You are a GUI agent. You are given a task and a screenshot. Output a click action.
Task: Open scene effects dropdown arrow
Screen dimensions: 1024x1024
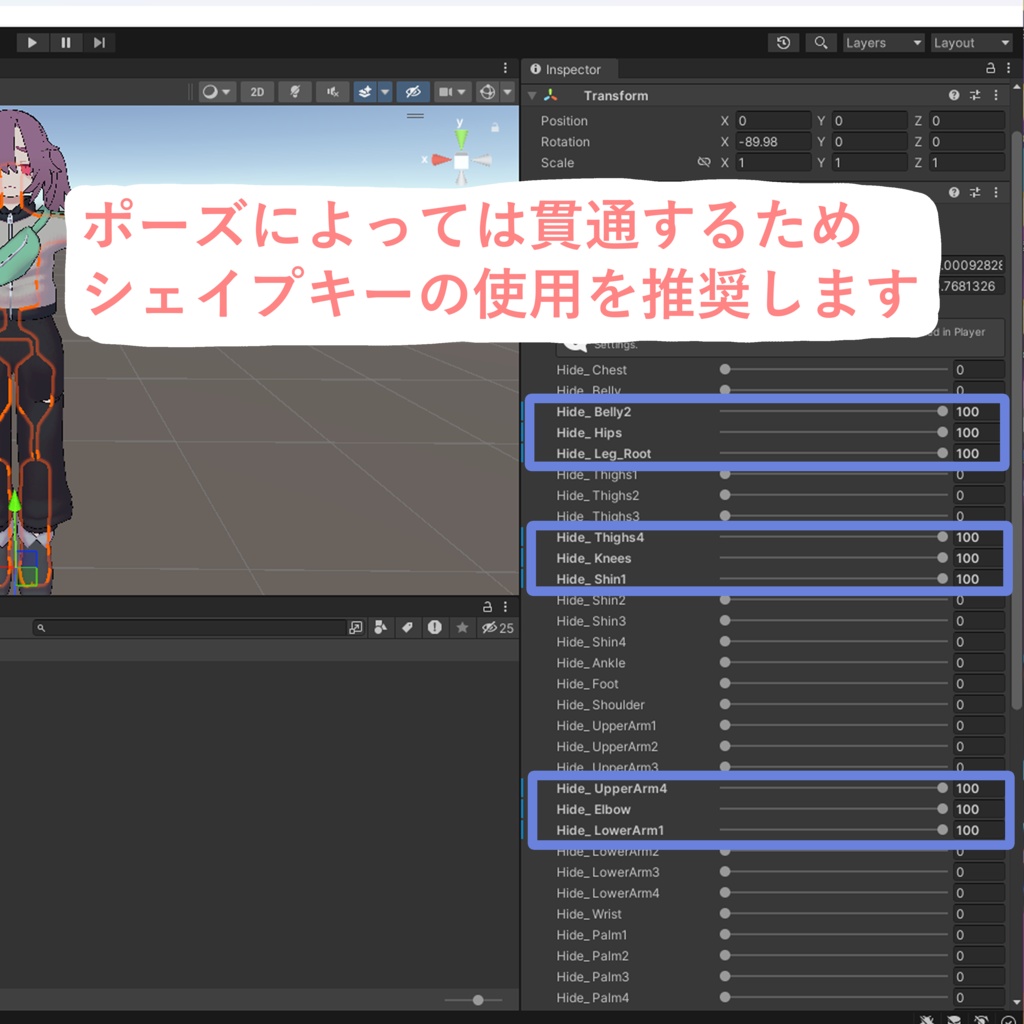pyautogui.click(x=385, y=92)
